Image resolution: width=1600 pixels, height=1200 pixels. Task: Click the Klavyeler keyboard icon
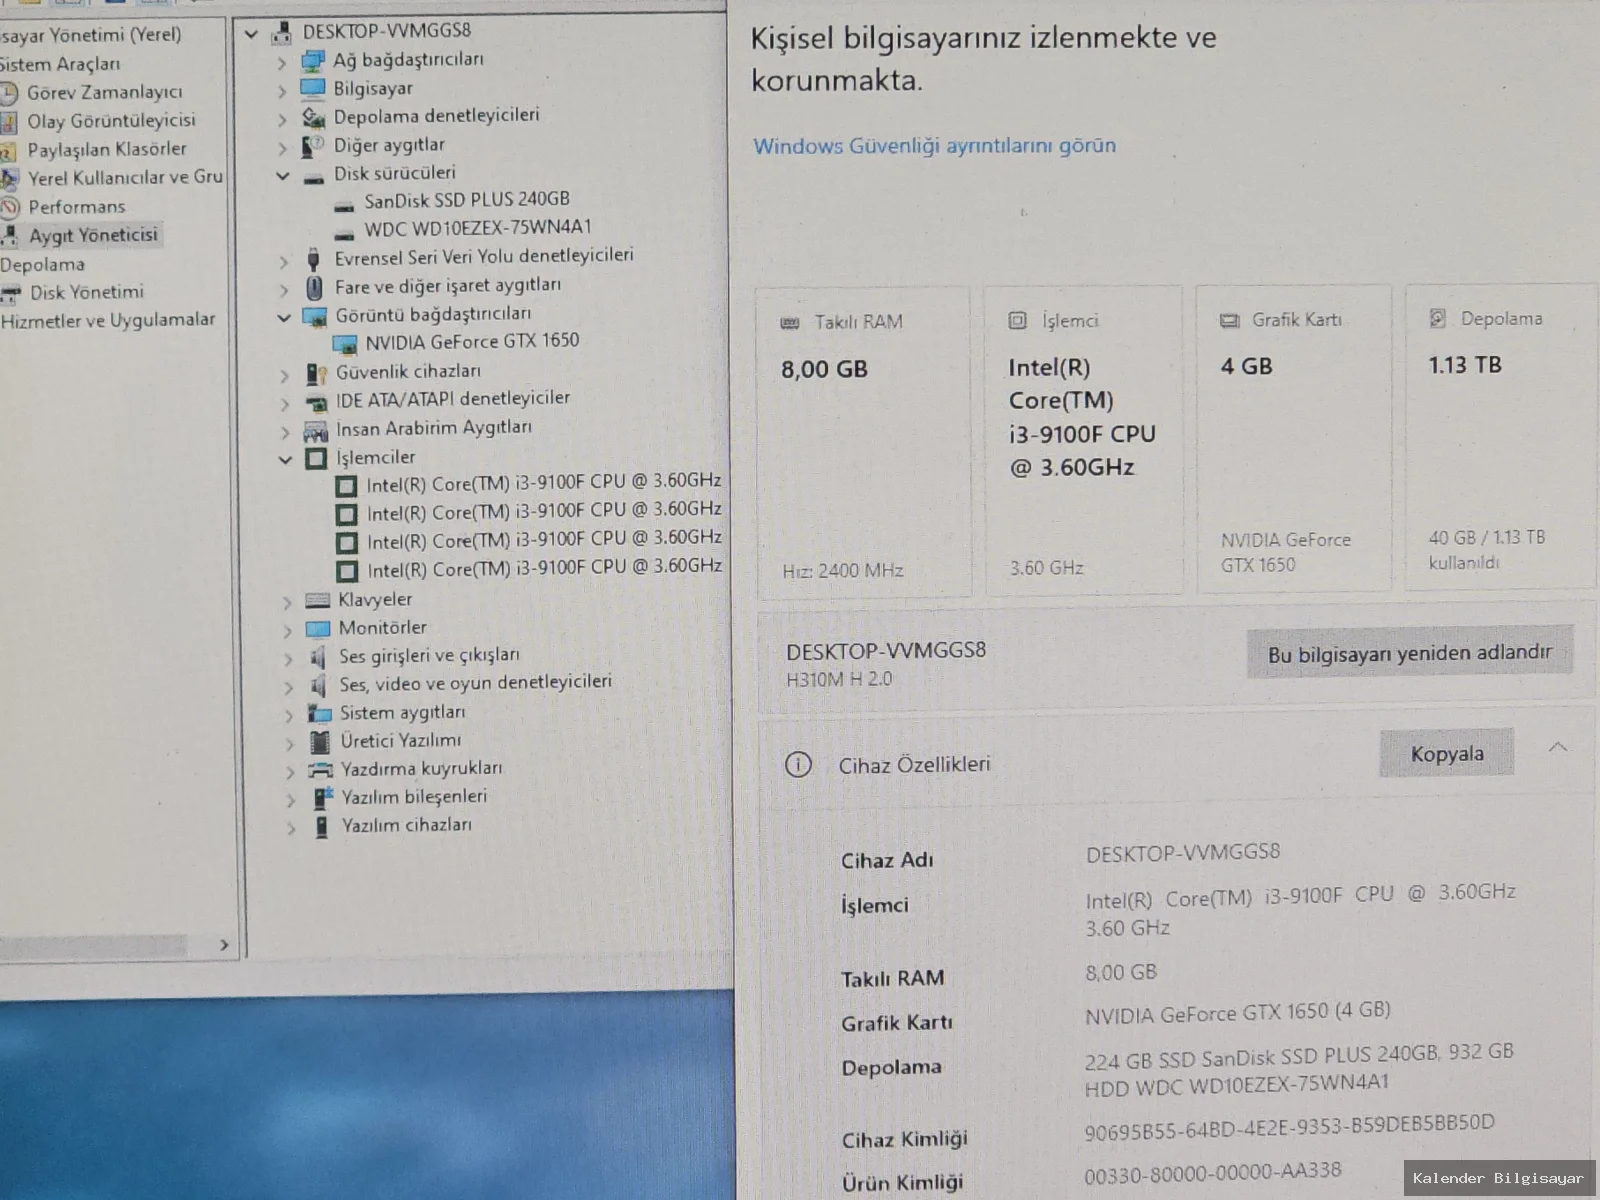click(317, 600)
